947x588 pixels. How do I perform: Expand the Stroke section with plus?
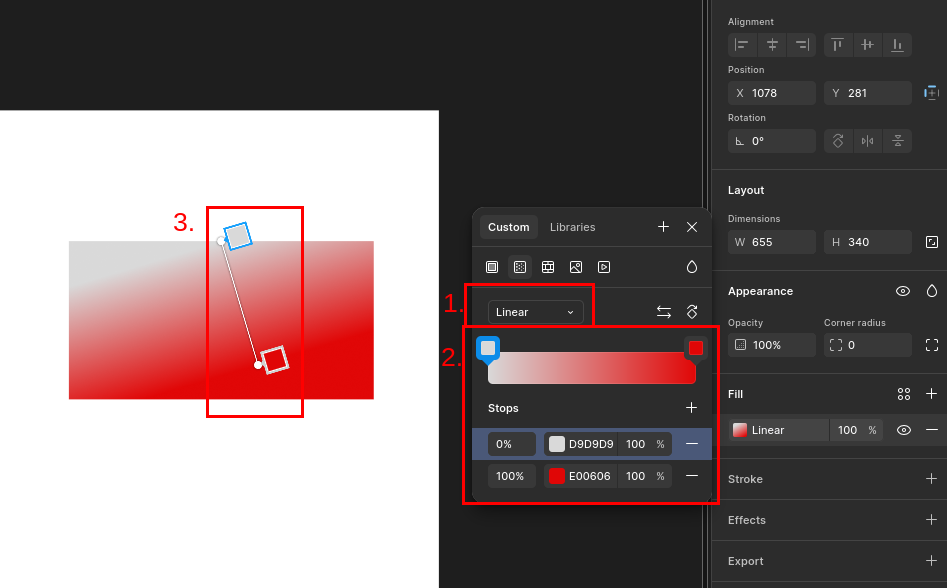coord(932,479)
